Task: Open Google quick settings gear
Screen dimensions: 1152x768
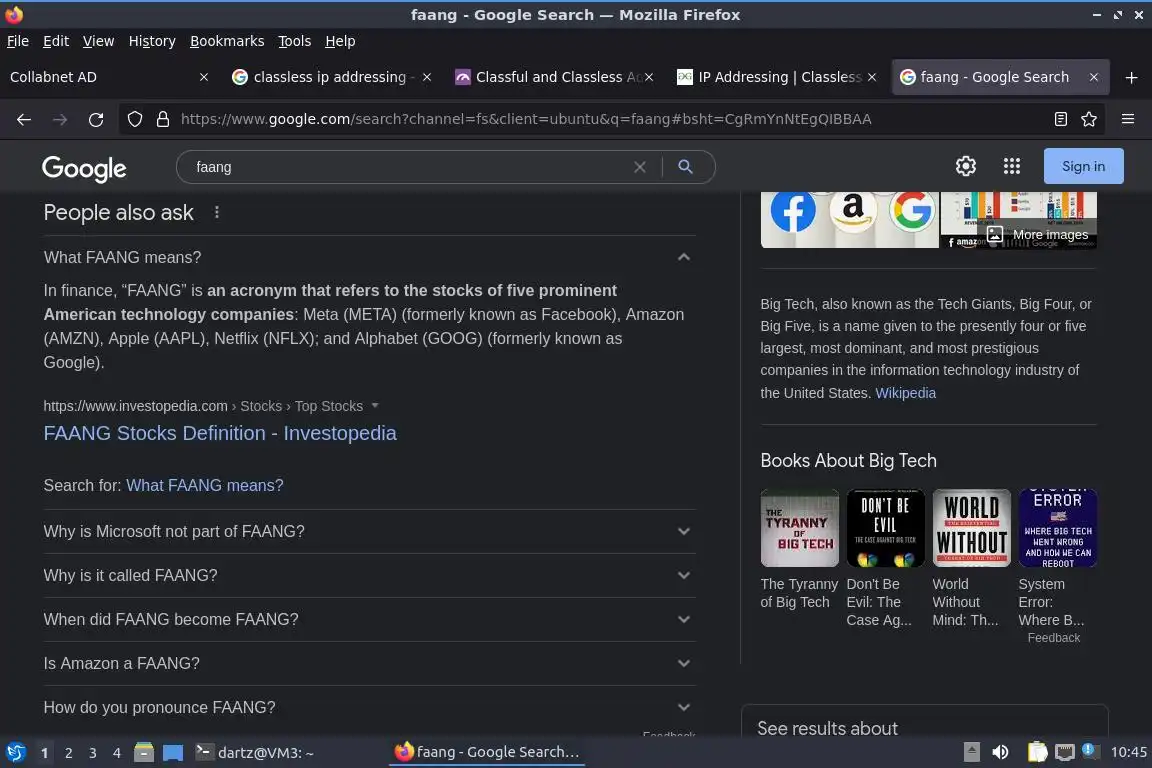Action: [965, 166]
